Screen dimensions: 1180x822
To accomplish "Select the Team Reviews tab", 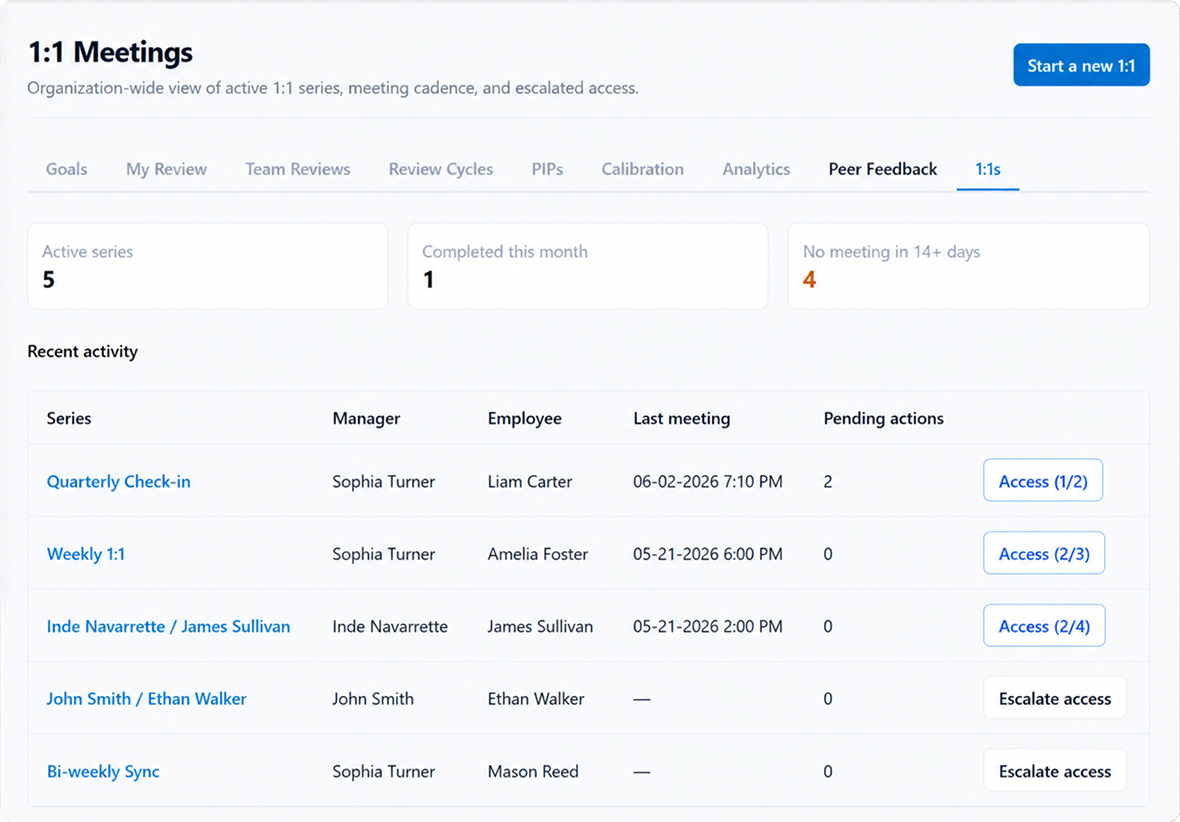I will [298, 169].
